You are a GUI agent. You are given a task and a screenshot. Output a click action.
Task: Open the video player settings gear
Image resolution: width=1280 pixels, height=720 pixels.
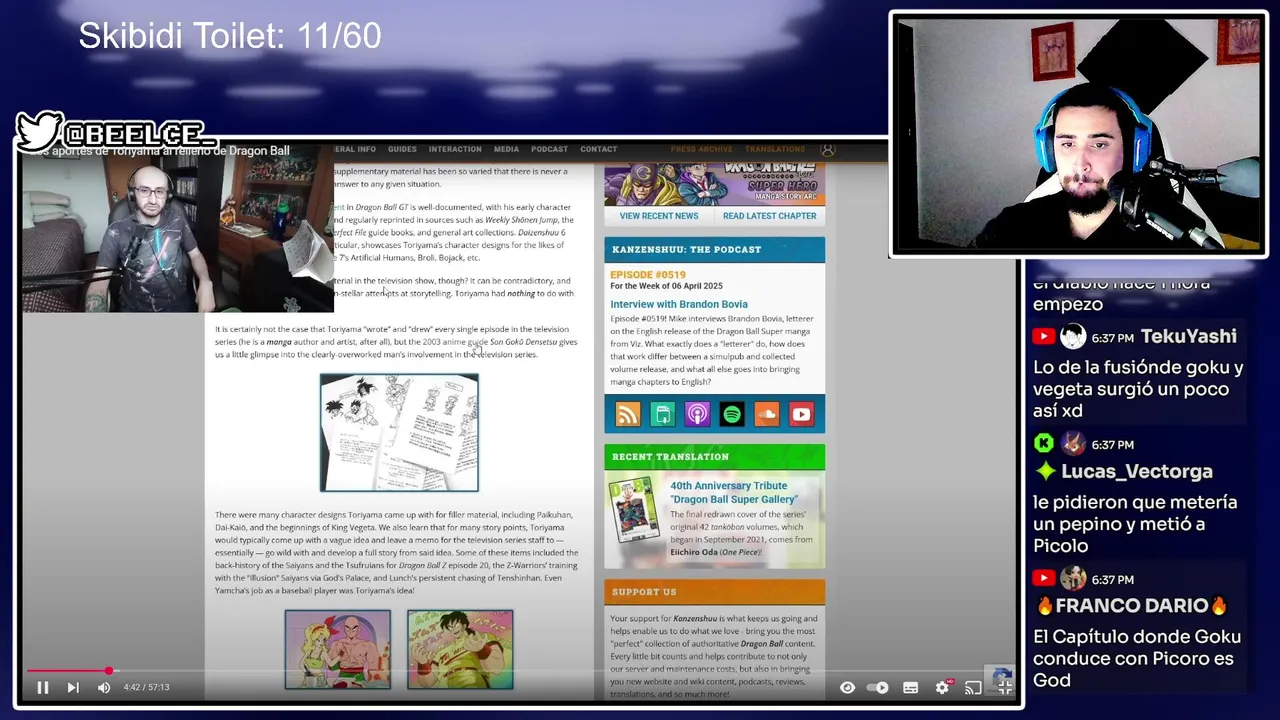pos(942,687)
